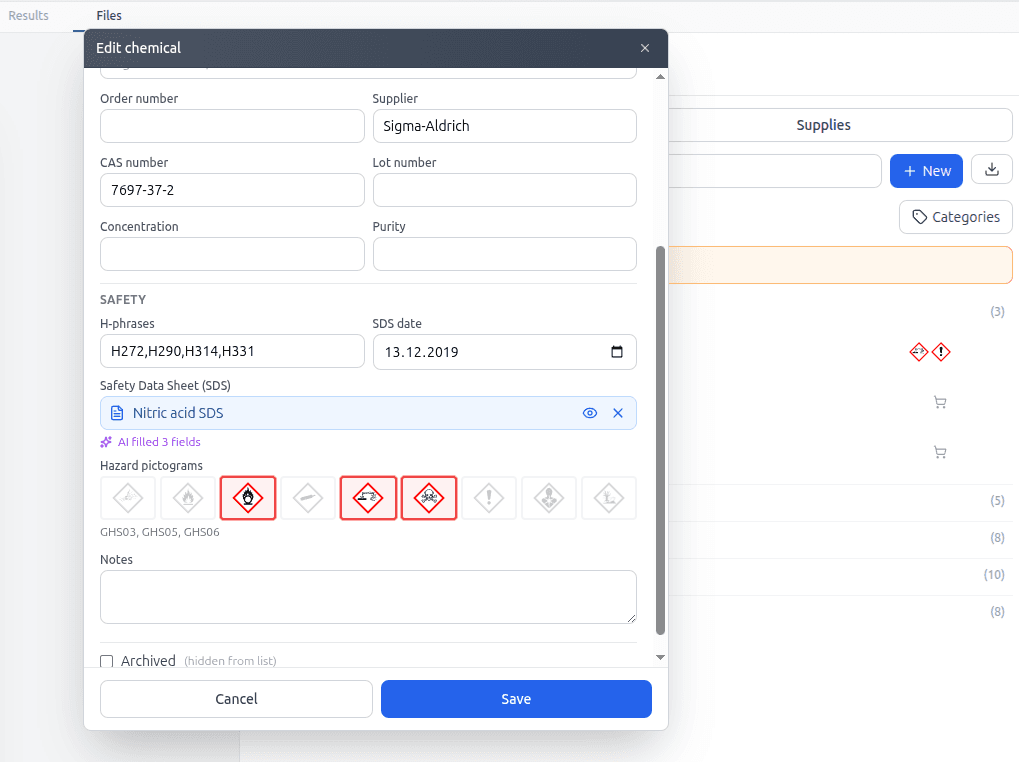Toggle the GHS07 exclamation mark pictogram
Image resolution: width=1019 pixels, height=762 pixels.
(x=489, y=498)
